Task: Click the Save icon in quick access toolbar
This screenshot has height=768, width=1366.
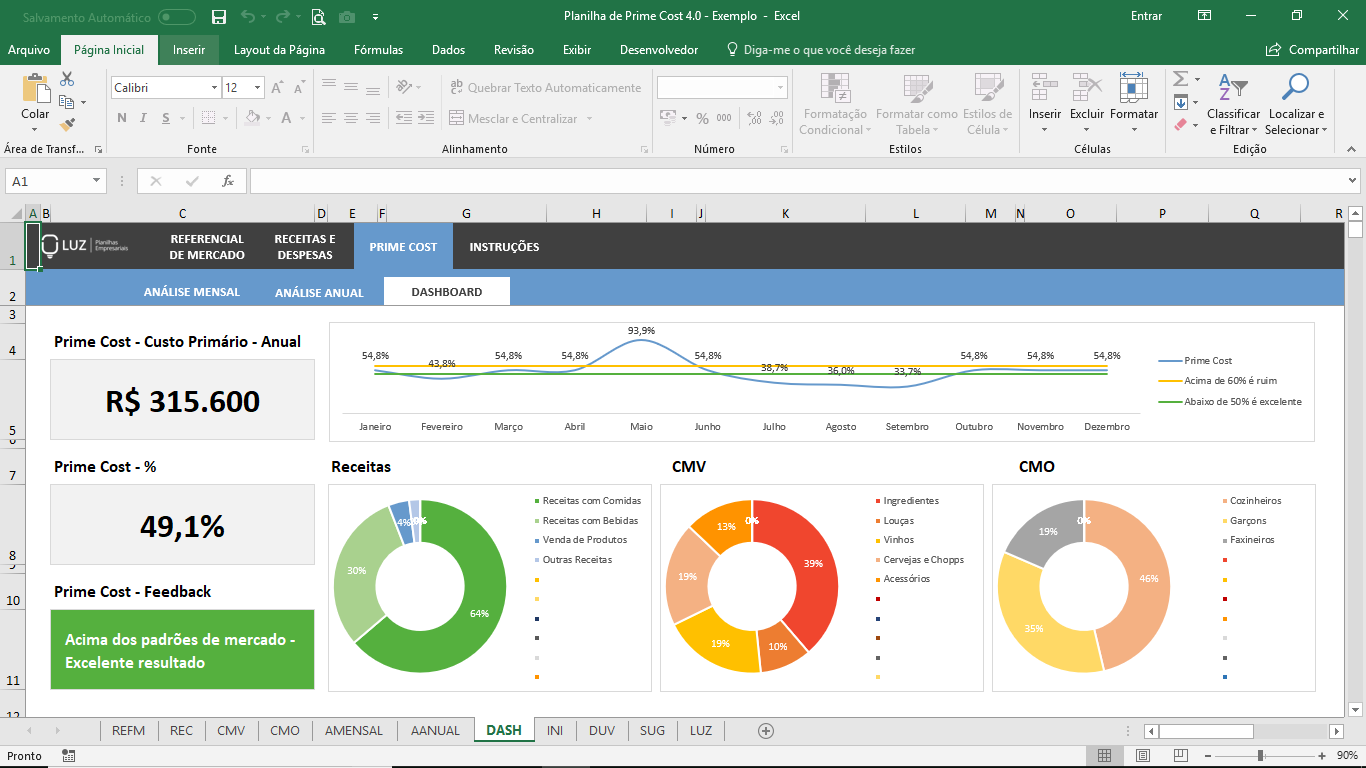Action: [219, 16]
